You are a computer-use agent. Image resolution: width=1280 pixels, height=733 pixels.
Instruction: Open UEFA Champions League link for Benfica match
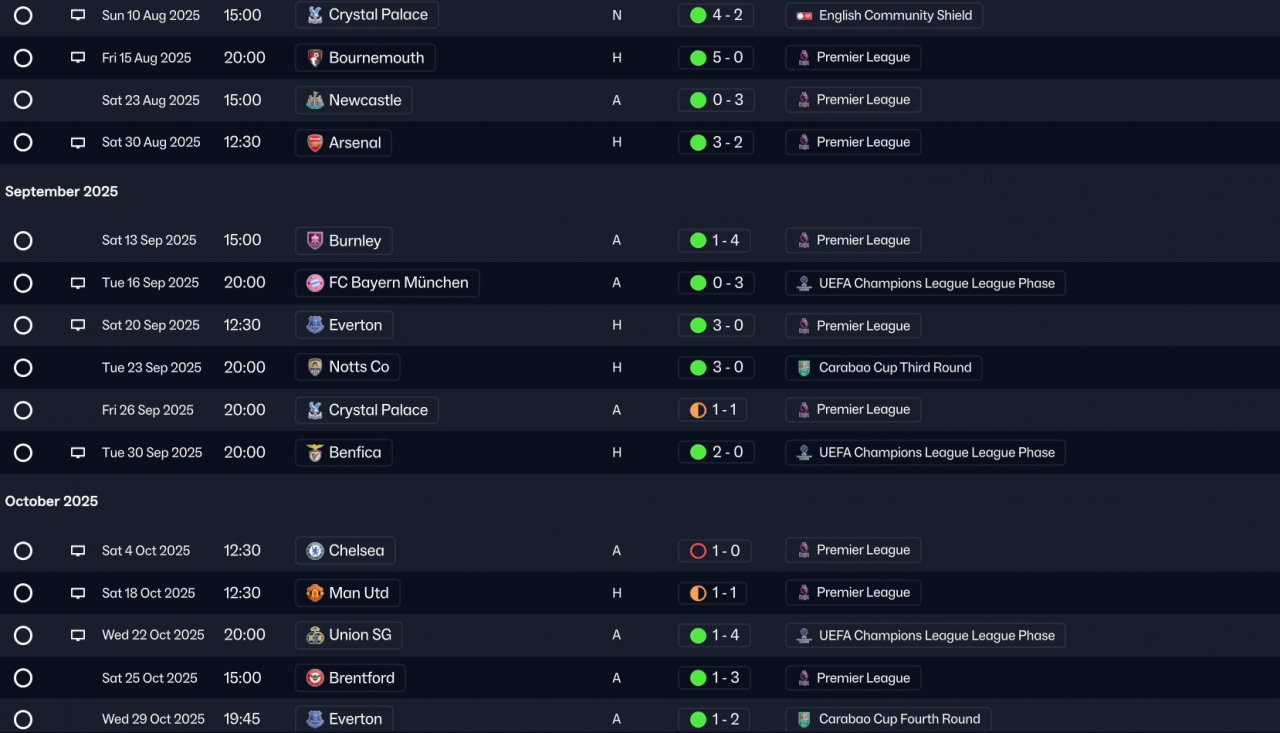pos(936,453)
